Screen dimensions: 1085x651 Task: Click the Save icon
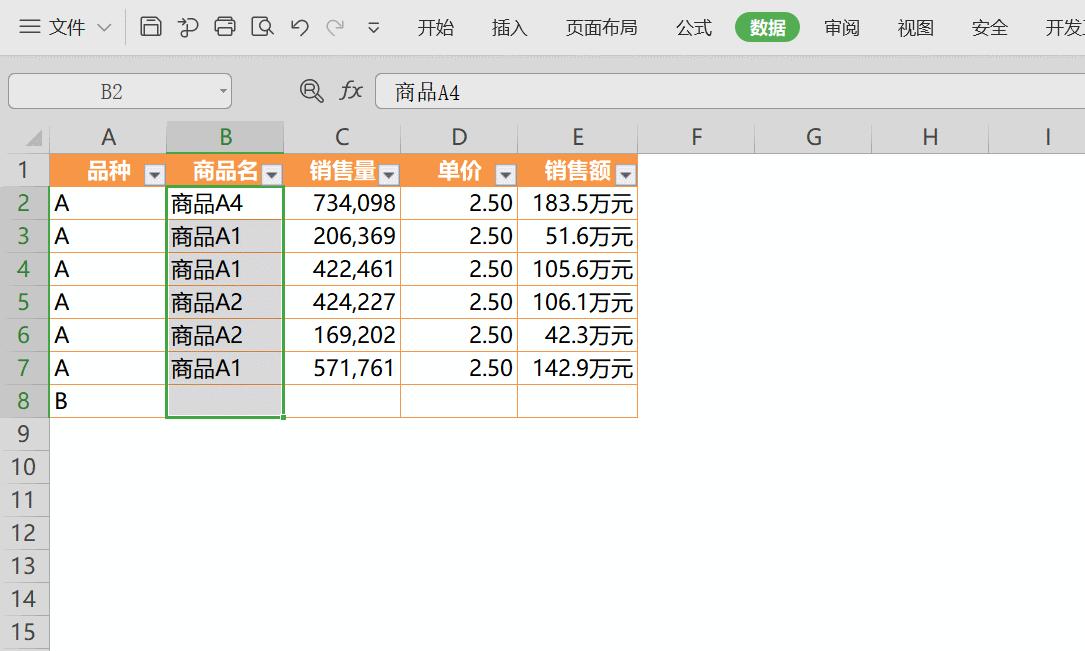tap(151, 28)
